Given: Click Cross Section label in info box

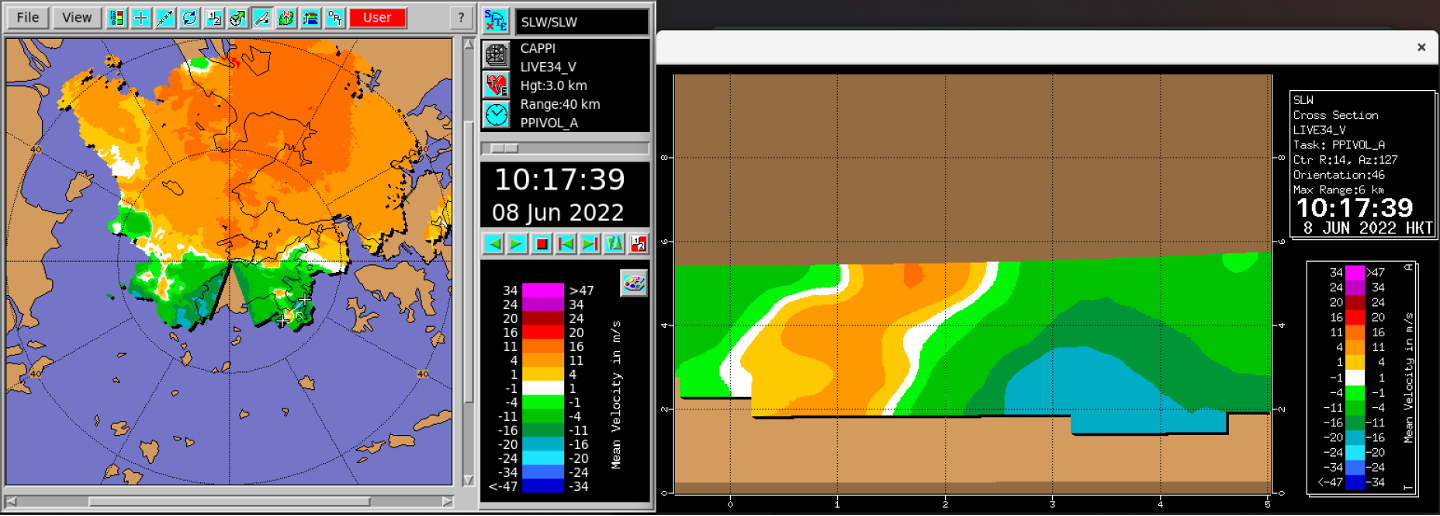Looking at the screenshot, I should tap(1335, 115).
